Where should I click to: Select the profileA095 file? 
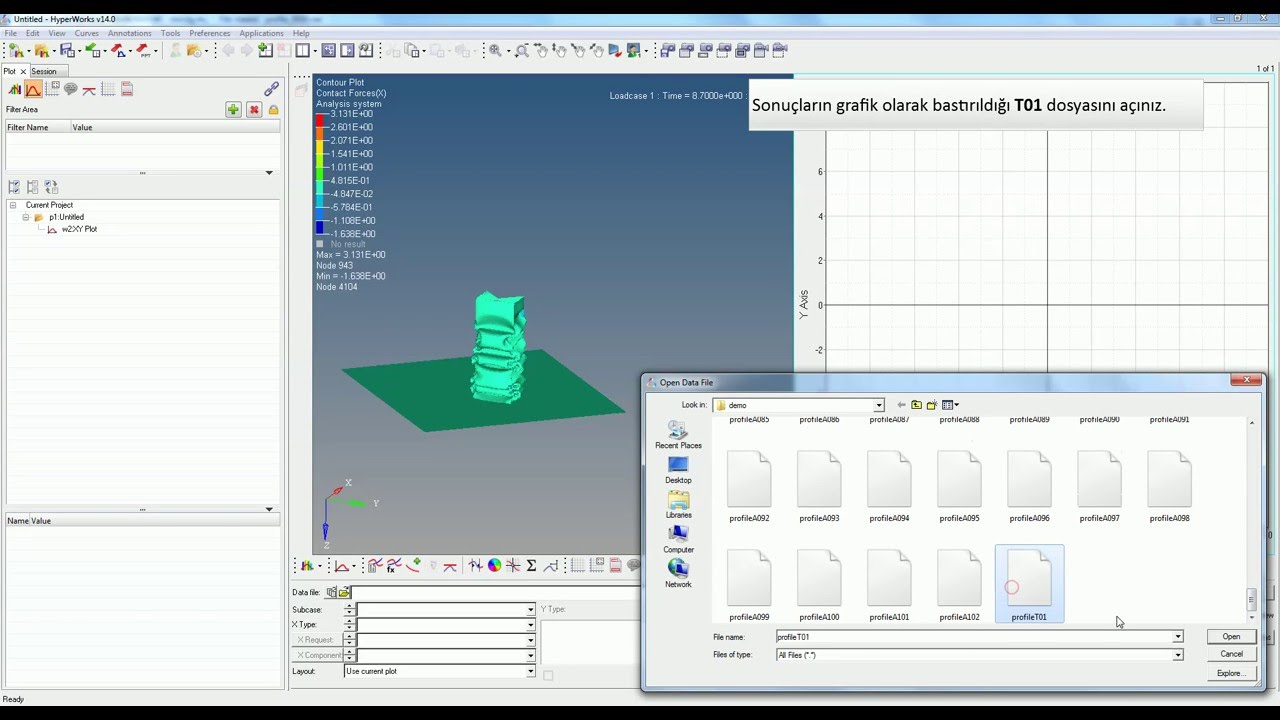(959, 487)
